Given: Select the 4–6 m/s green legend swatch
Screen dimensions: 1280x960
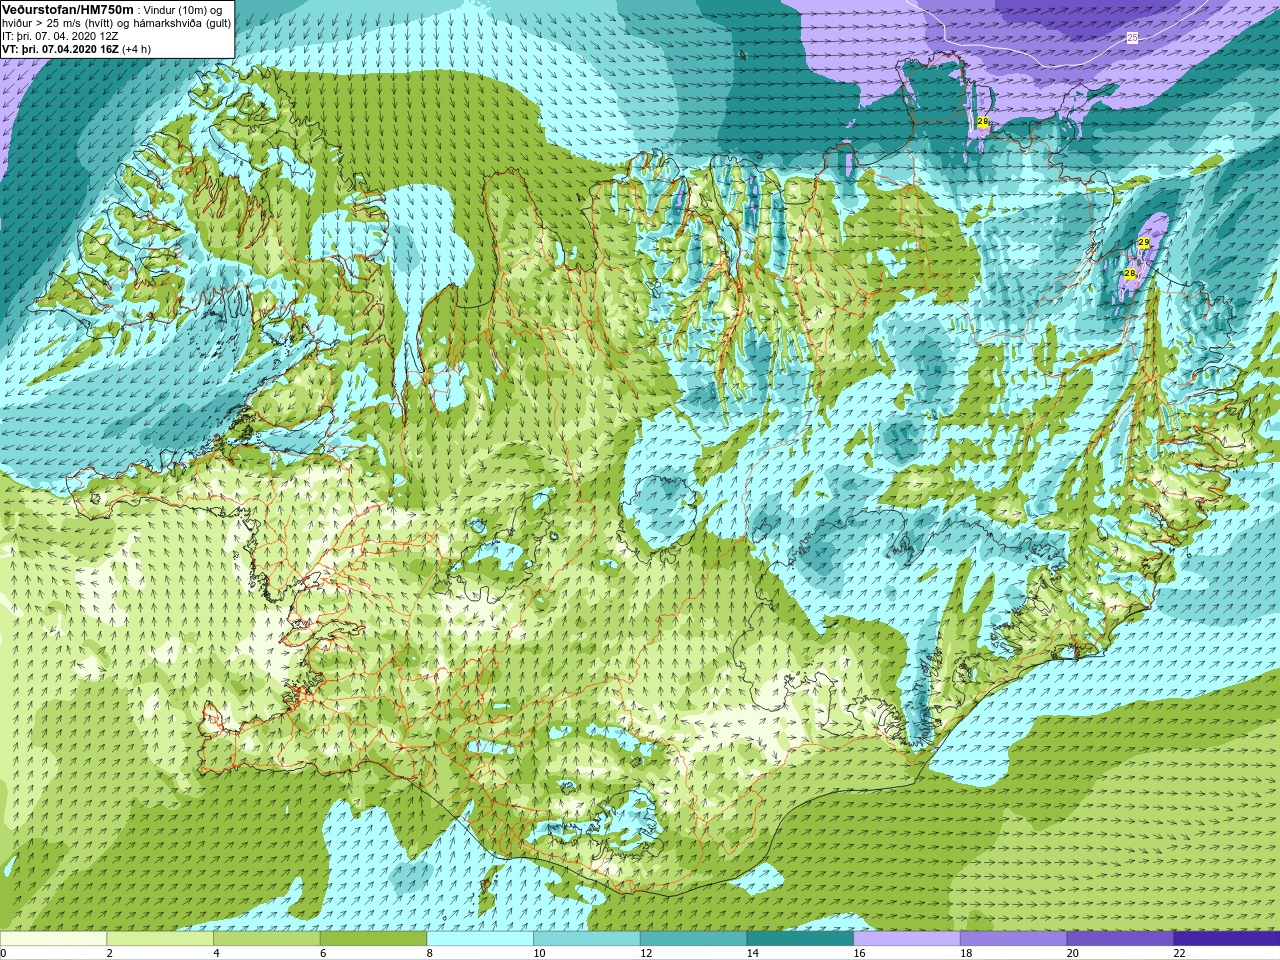Looking at the screenshot, I should [266, 939].
